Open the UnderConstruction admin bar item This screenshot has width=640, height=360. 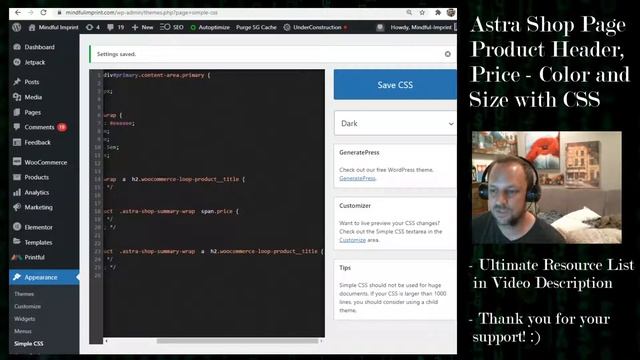point(315,27)
